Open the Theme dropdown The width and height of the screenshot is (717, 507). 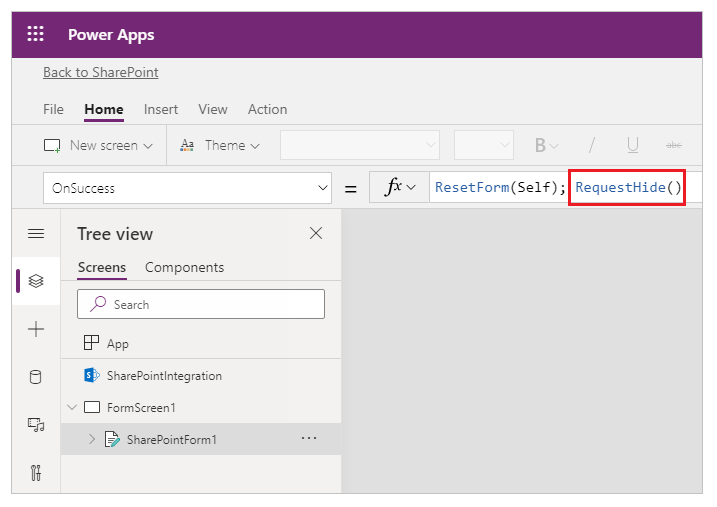(x=220, y=146)
